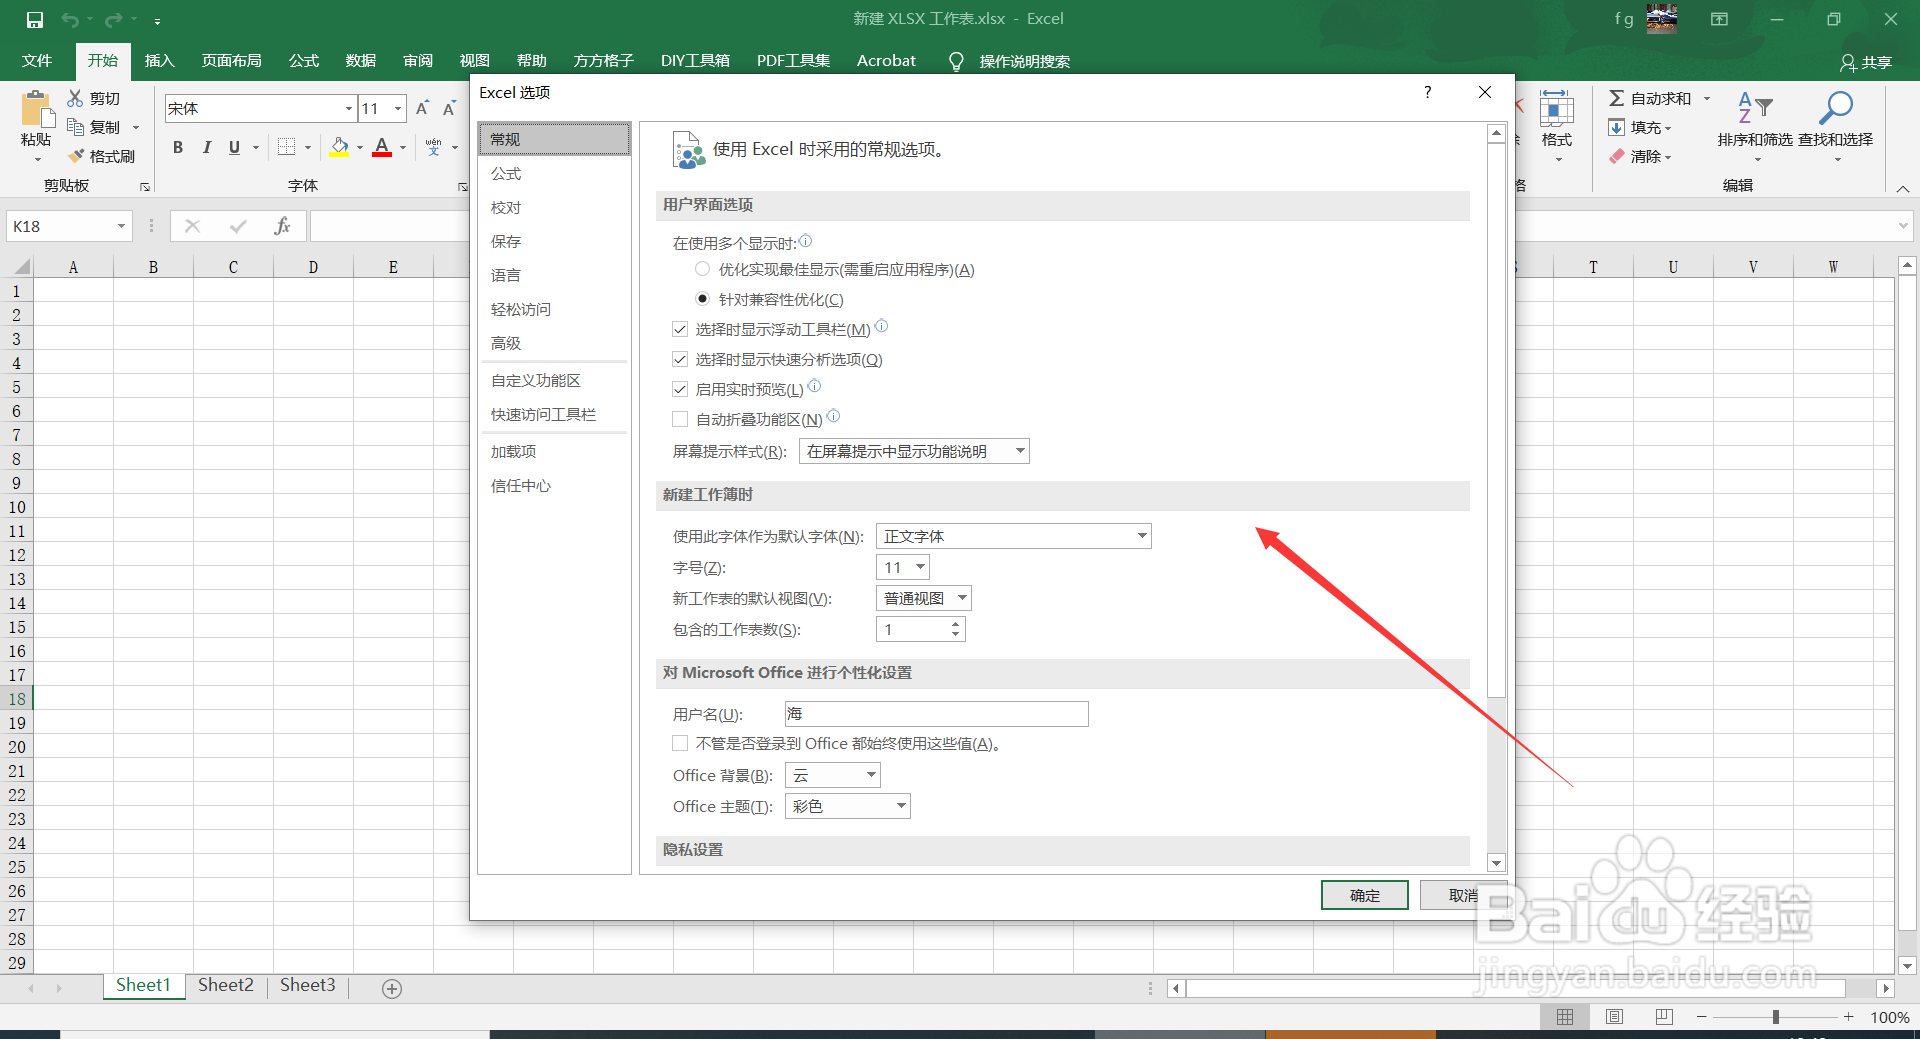Toggle Underline formatting
This screenshot has width=1920, height=1039.
coord(234,147)
